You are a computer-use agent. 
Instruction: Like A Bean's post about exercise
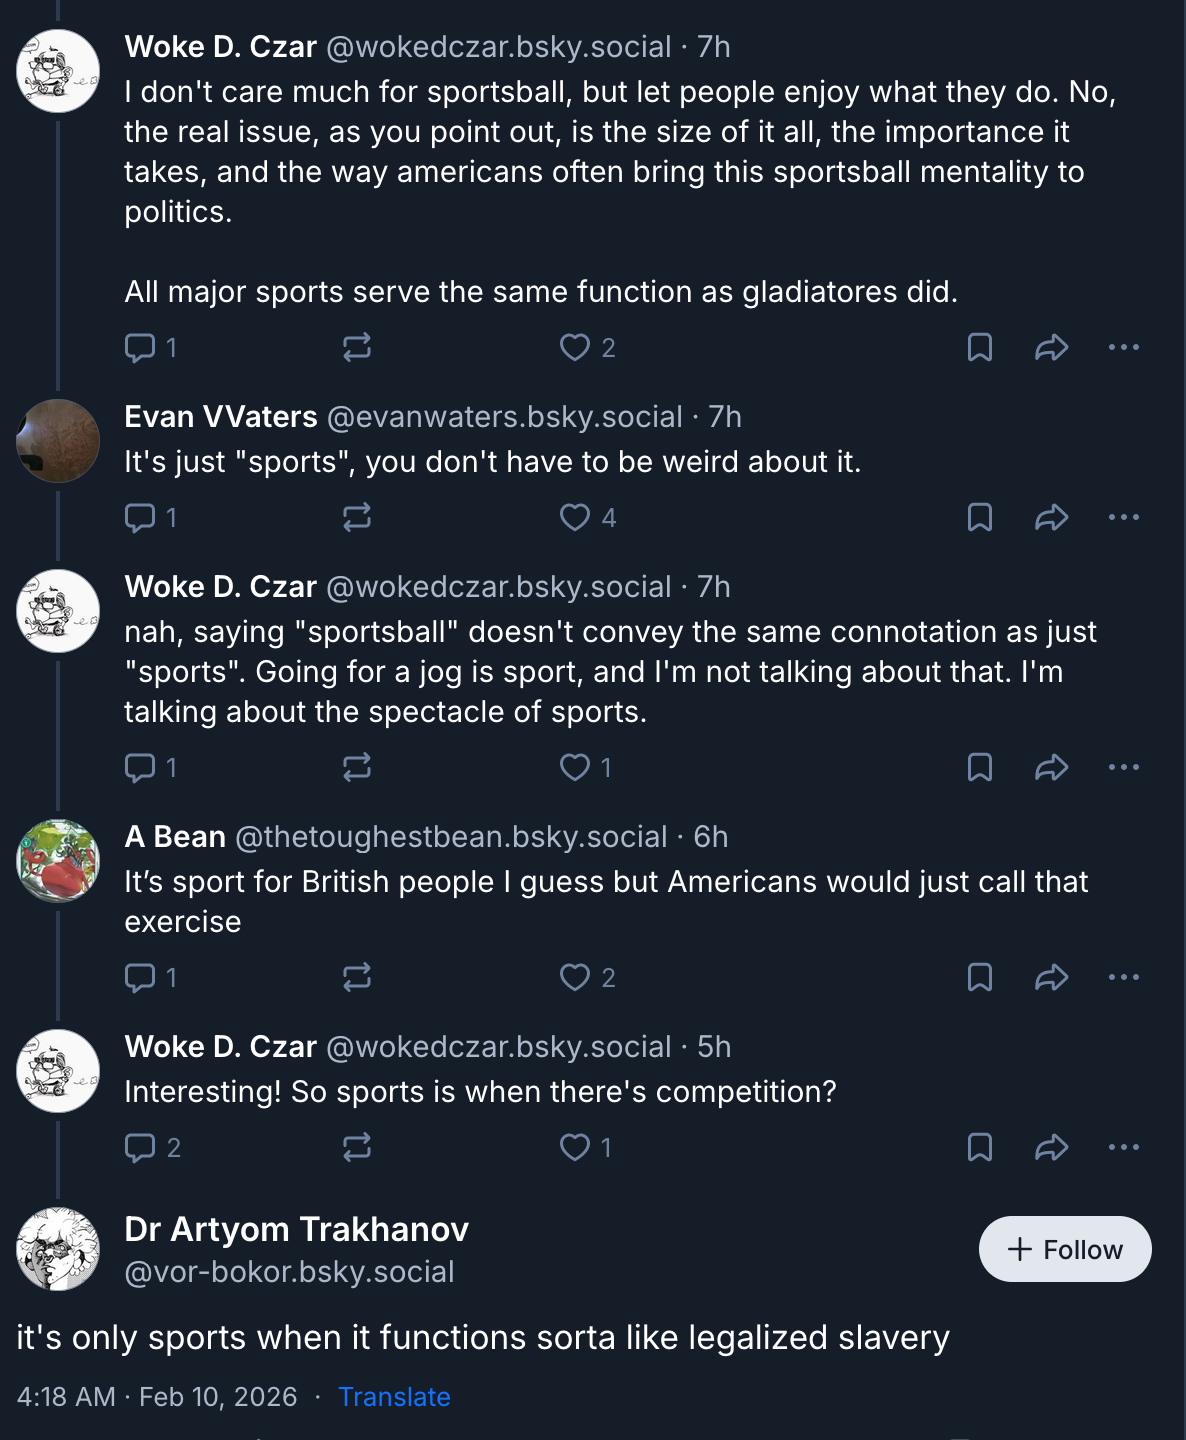(x=575, y=977)
